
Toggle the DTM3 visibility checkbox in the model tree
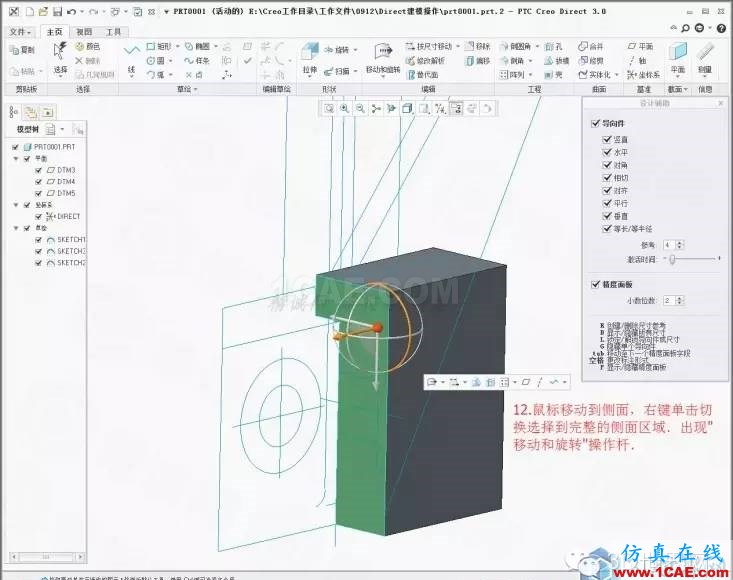tap(38, 170)
